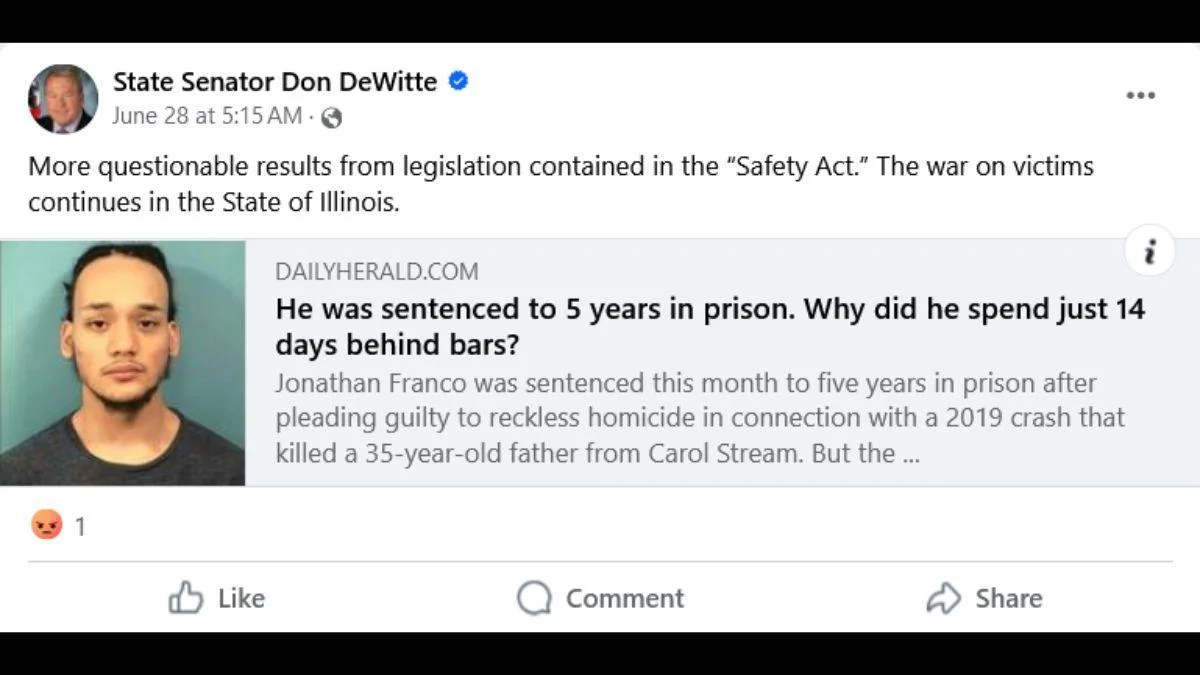Viewport: 1200px width, 675px height.
Task: Click the arrow Share icon
Action: coord(943,598)
